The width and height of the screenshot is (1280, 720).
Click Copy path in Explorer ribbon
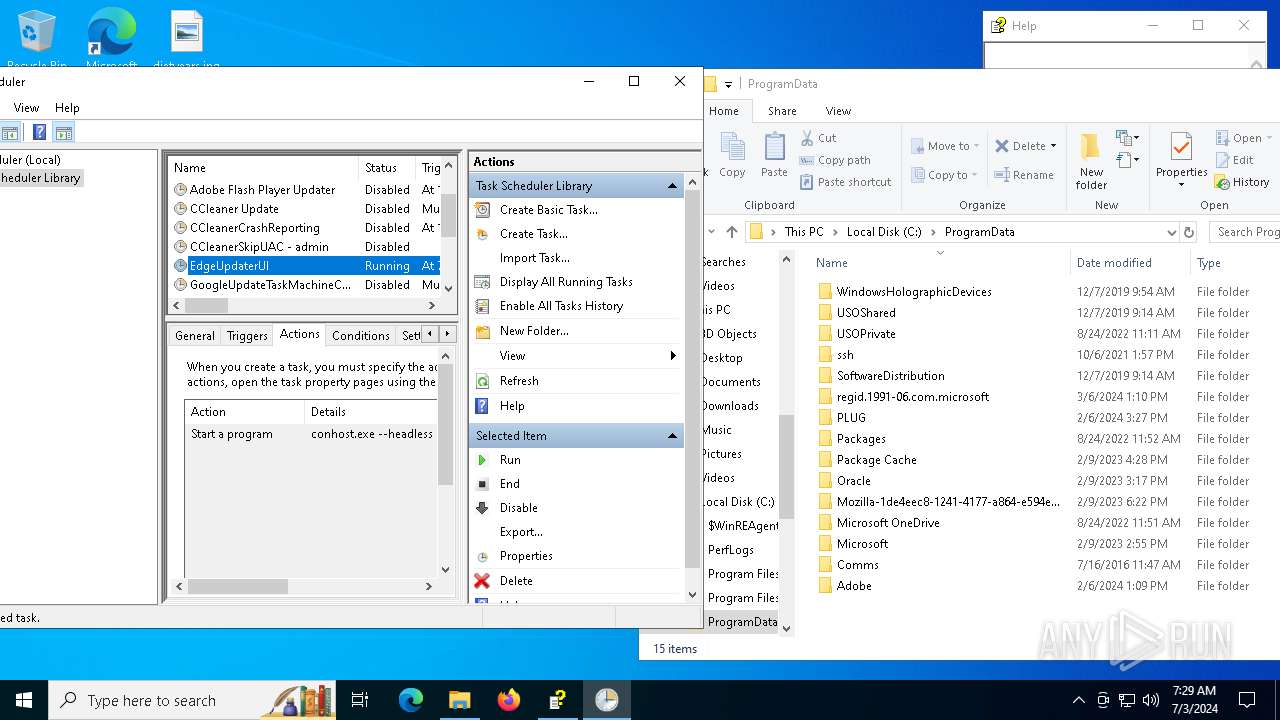[835, 160]
